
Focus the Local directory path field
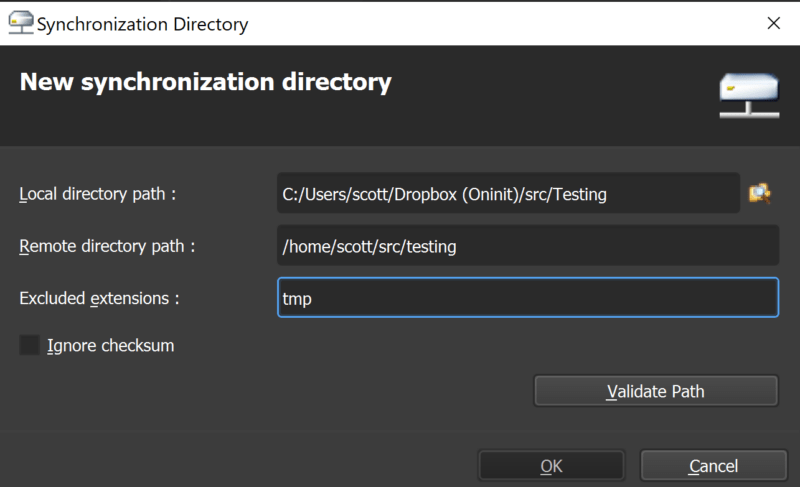(508, 194)
